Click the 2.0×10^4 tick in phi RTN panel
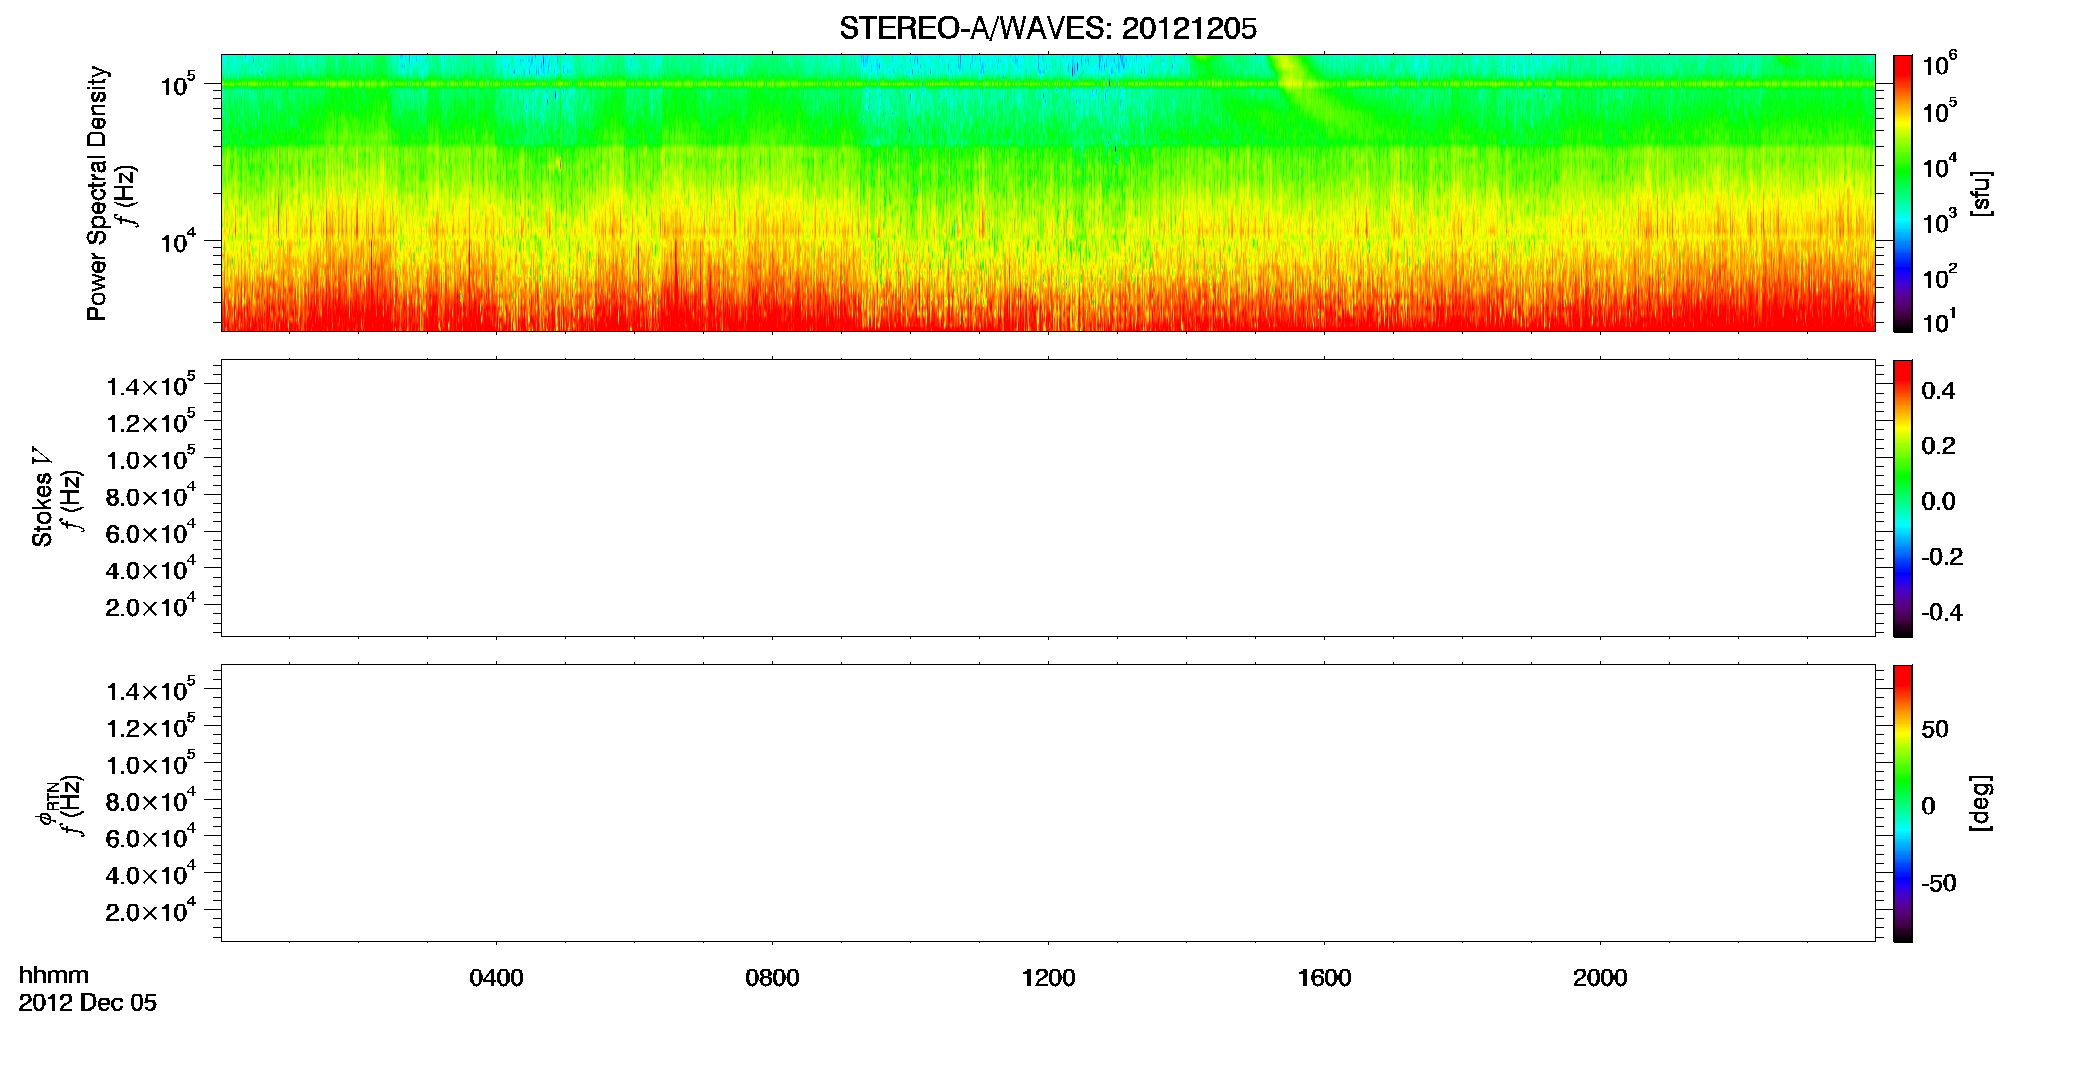The height and width of the screenshot is (1080, 2096). (150, 910)
